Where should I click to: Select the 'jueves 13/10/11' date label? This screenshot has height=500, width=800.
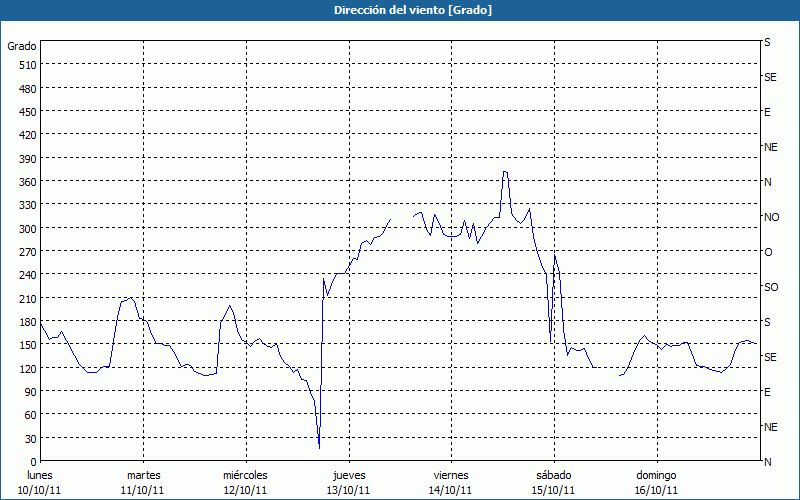(348, 482)
